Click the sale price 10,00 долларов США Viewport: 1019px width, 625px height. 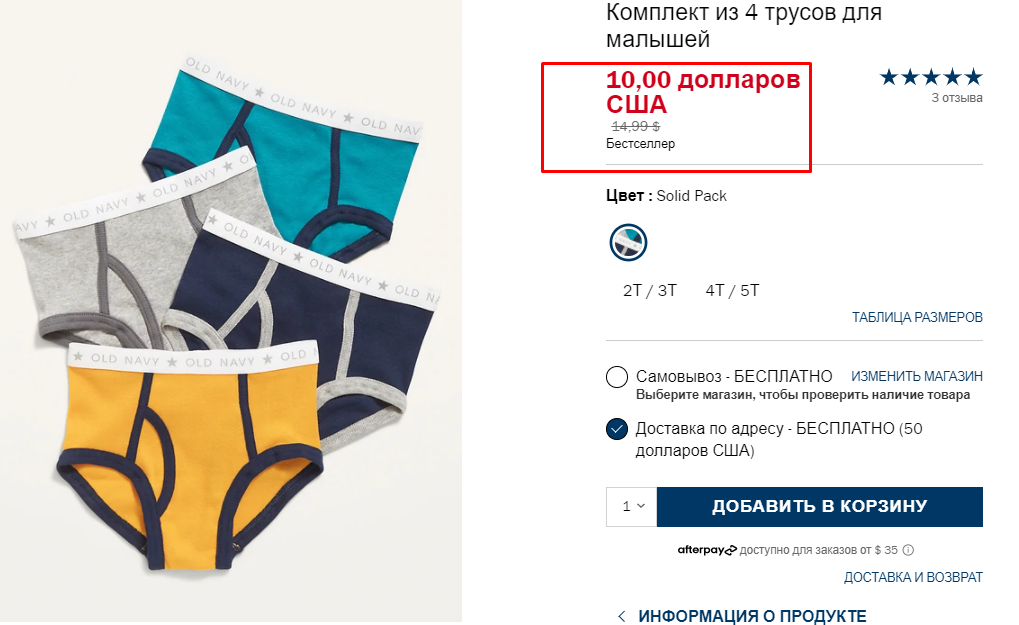(x=703, y=92)
